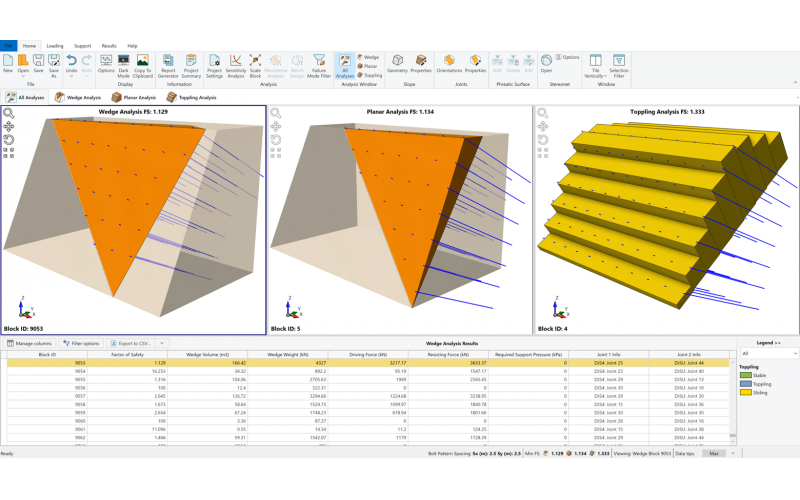This screenshot has height=500, width=800.
Task: Click the Filter options button
Action: tap(80, 343)
